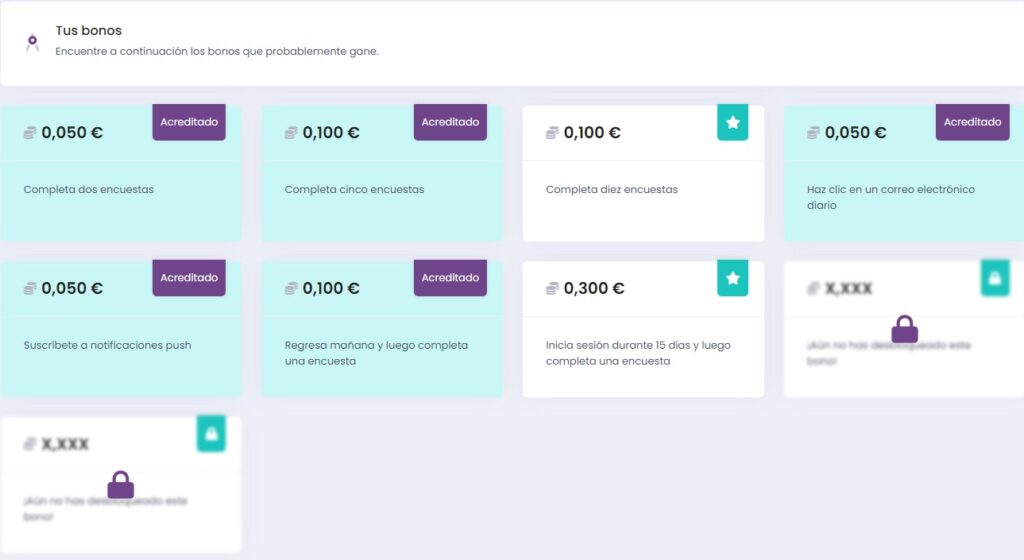Click the coins icon next to 0,300 €

552,288
